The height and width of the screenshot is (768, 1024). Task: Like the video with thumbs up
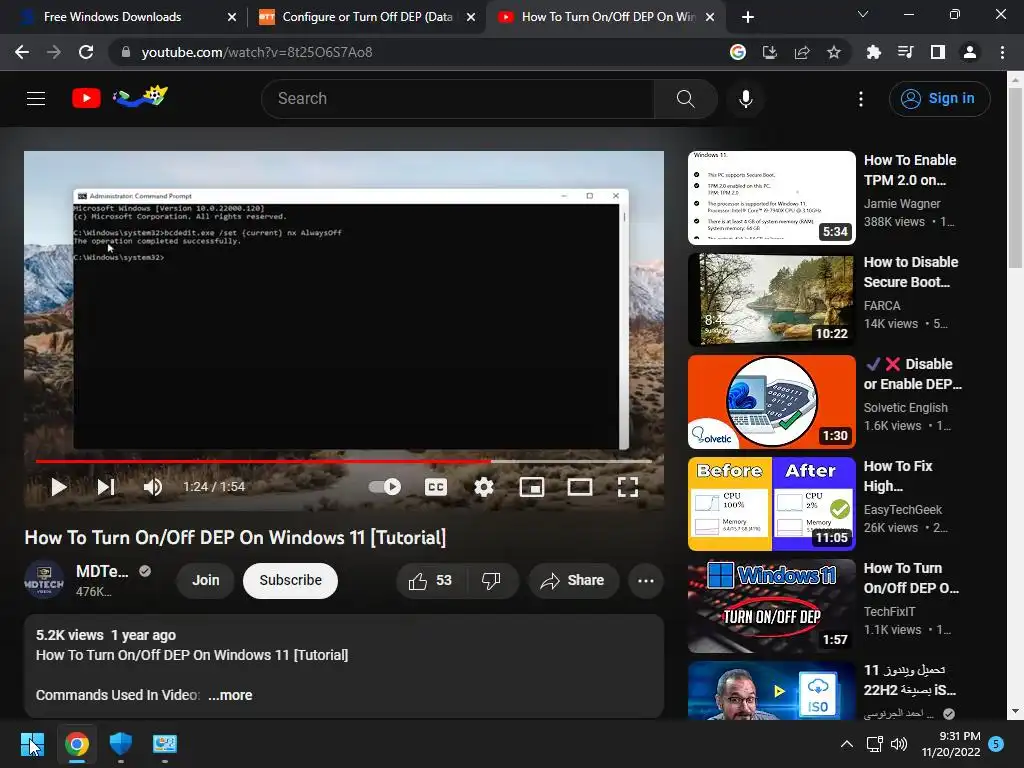click(x=430, y=581)
